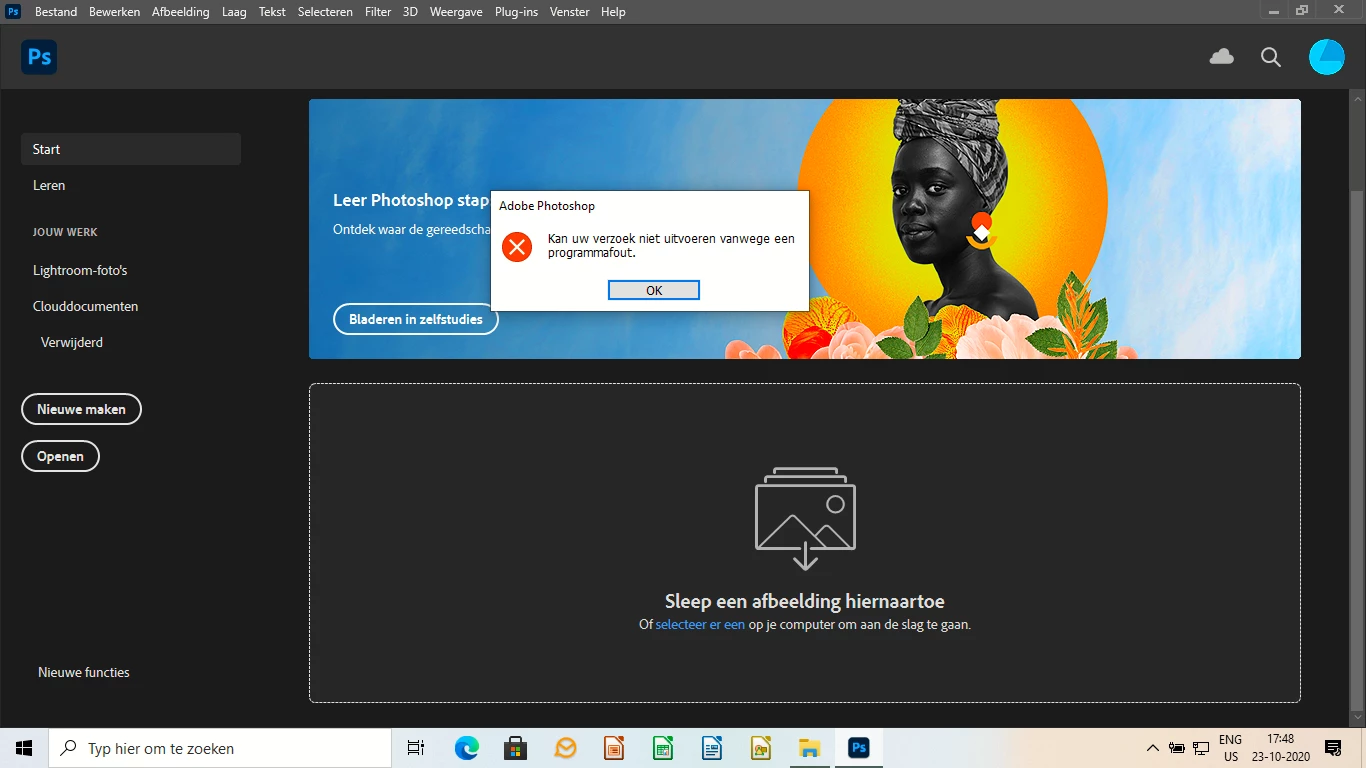
Task: Open the yellow-green database app on taskbar
Action: [x=760, y=748]
